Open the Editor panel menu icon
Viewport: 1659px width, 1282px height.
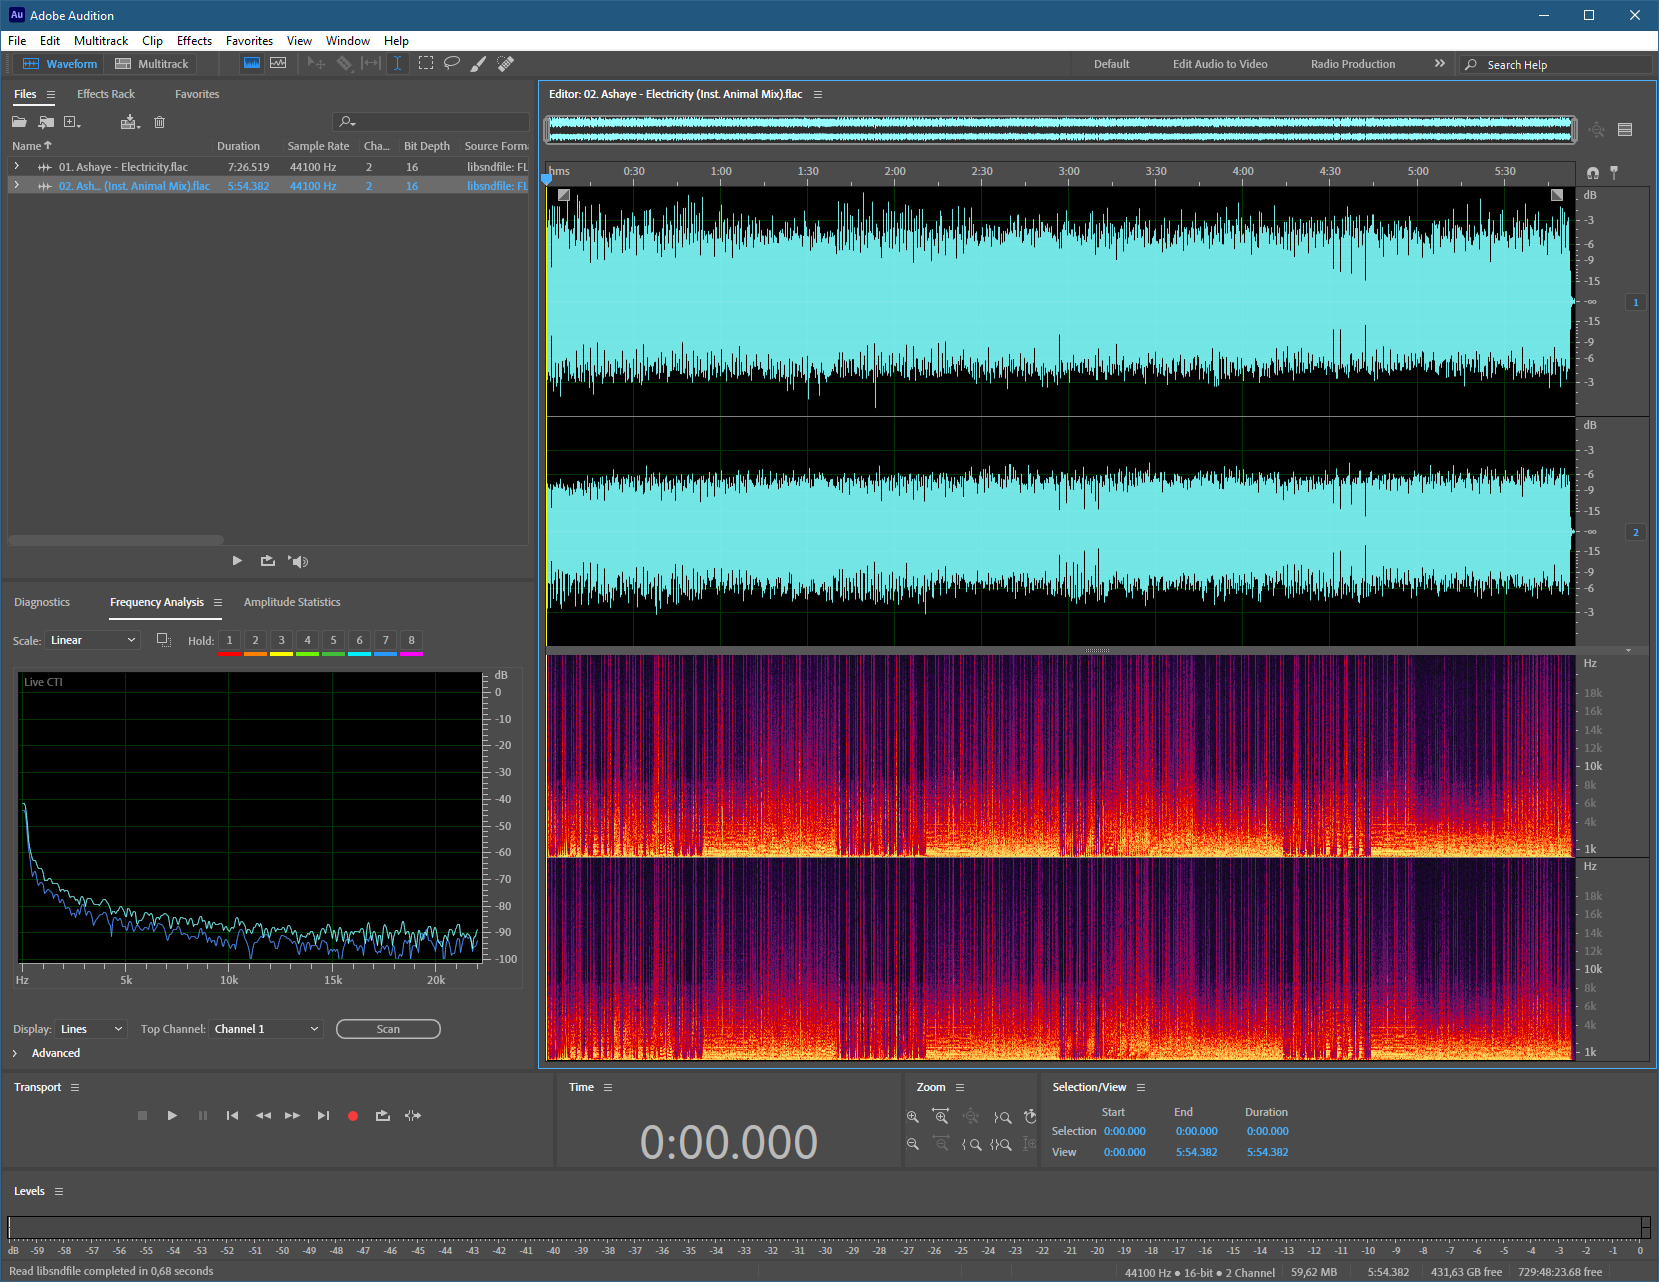(817, 94)
